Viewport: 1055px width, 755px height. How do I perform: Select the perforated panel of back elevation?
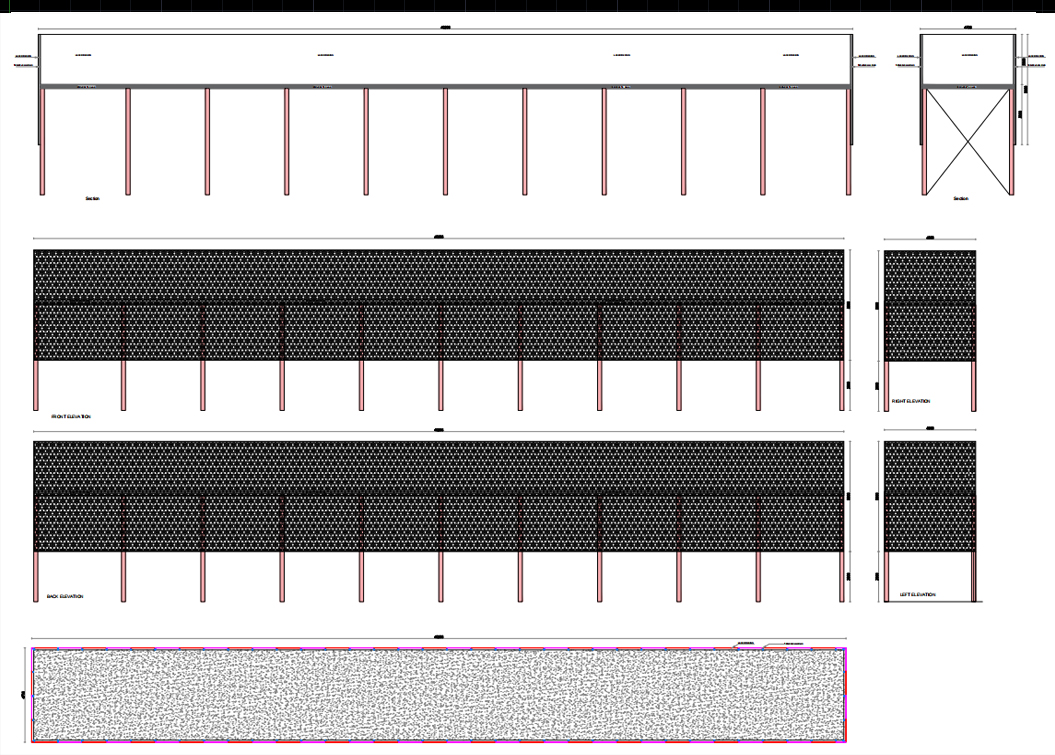pos(439,496)
